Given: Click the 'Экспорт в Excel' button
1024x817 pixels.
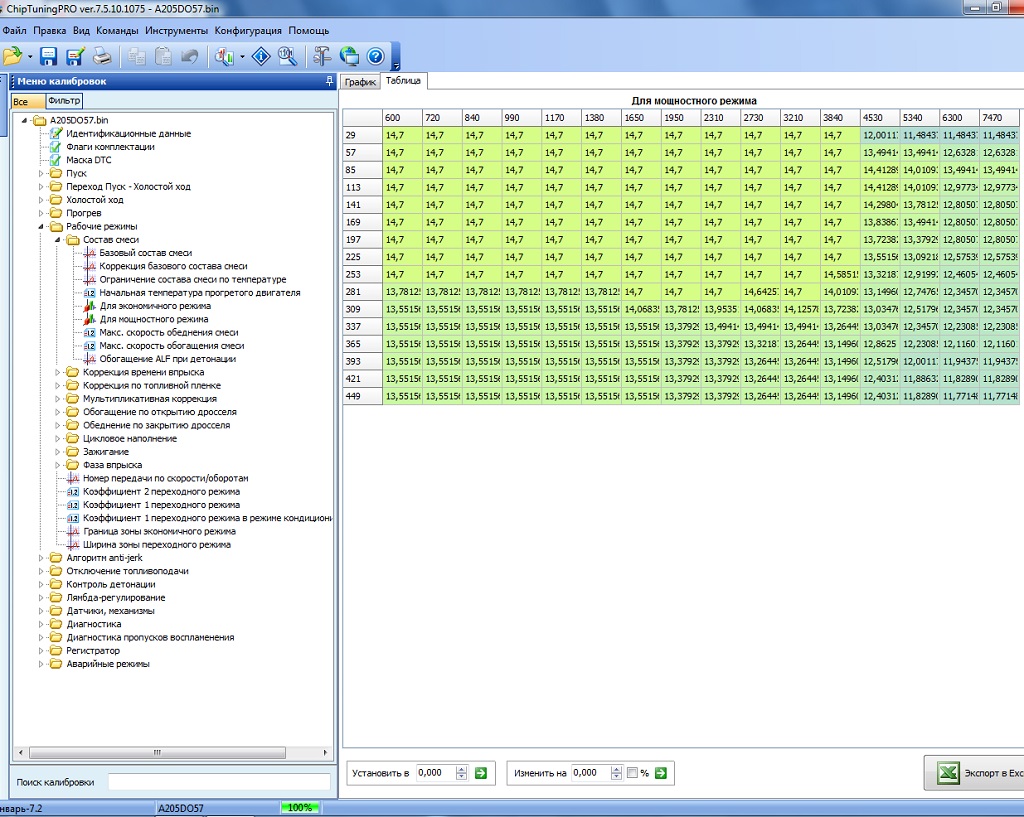Looking at the screenshot, I should 975,773.
